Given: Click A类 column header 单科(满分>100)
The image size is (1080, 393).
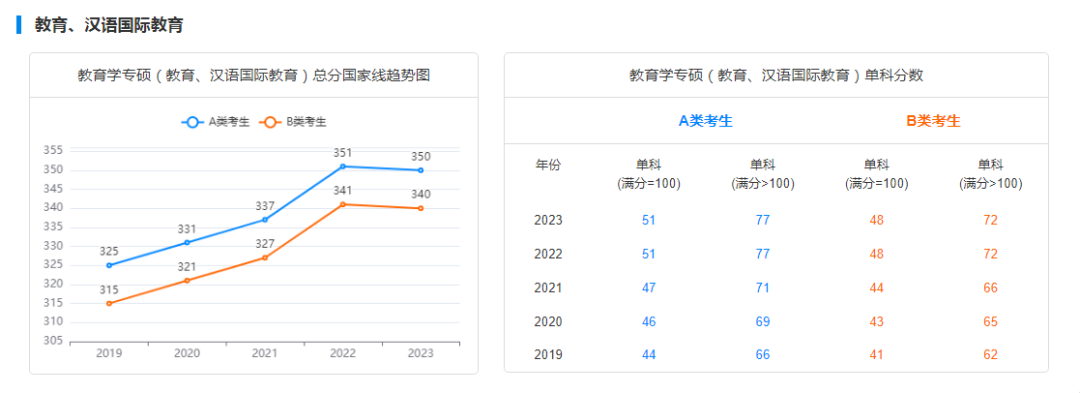Looking at the screenshot, I should tap(762, 175).
